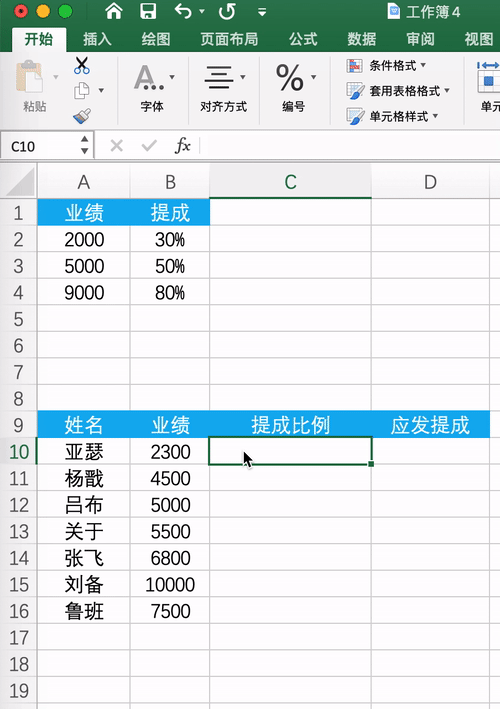The image size is (500, 709).
Task: Open the Customize Quick Access Toolbar menu
Action: point(262,12)
